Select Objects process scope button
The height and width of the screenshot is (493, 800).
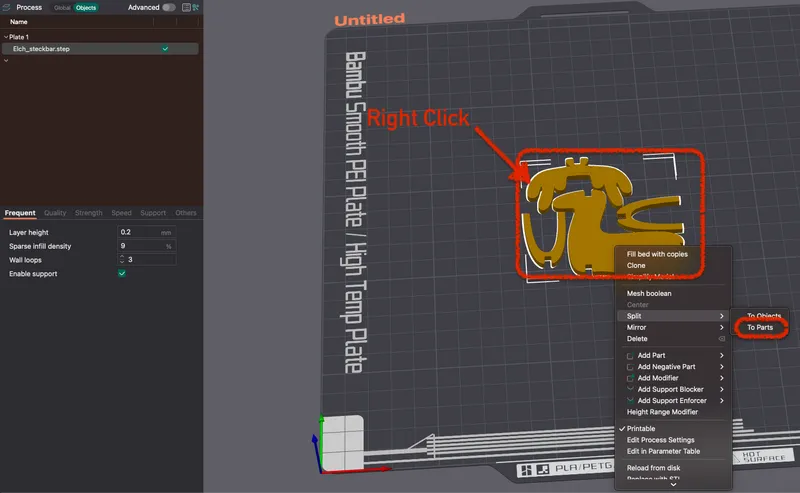87,7
